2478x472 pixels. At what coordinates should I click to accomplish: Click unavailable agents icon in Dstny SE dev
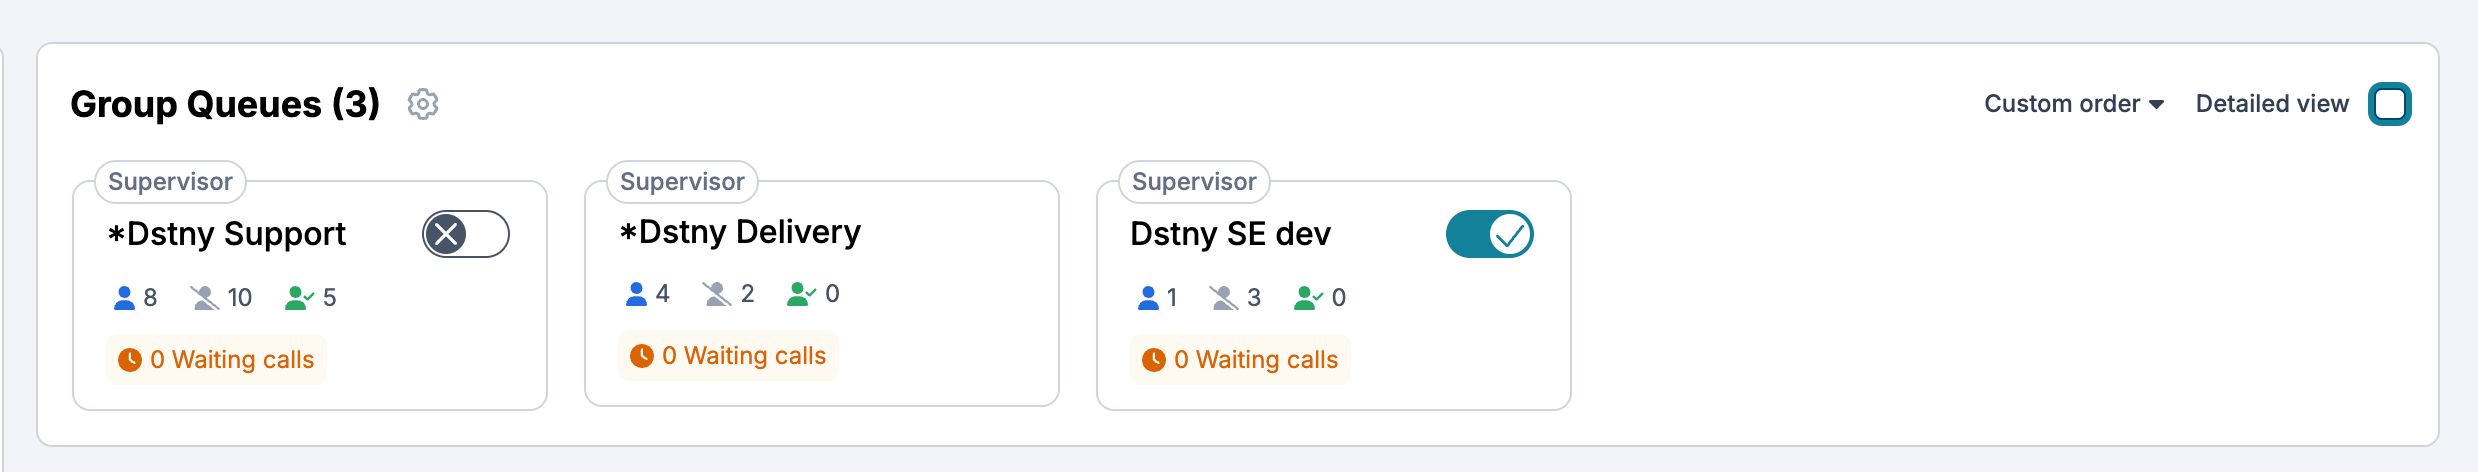coord(1224,298)
